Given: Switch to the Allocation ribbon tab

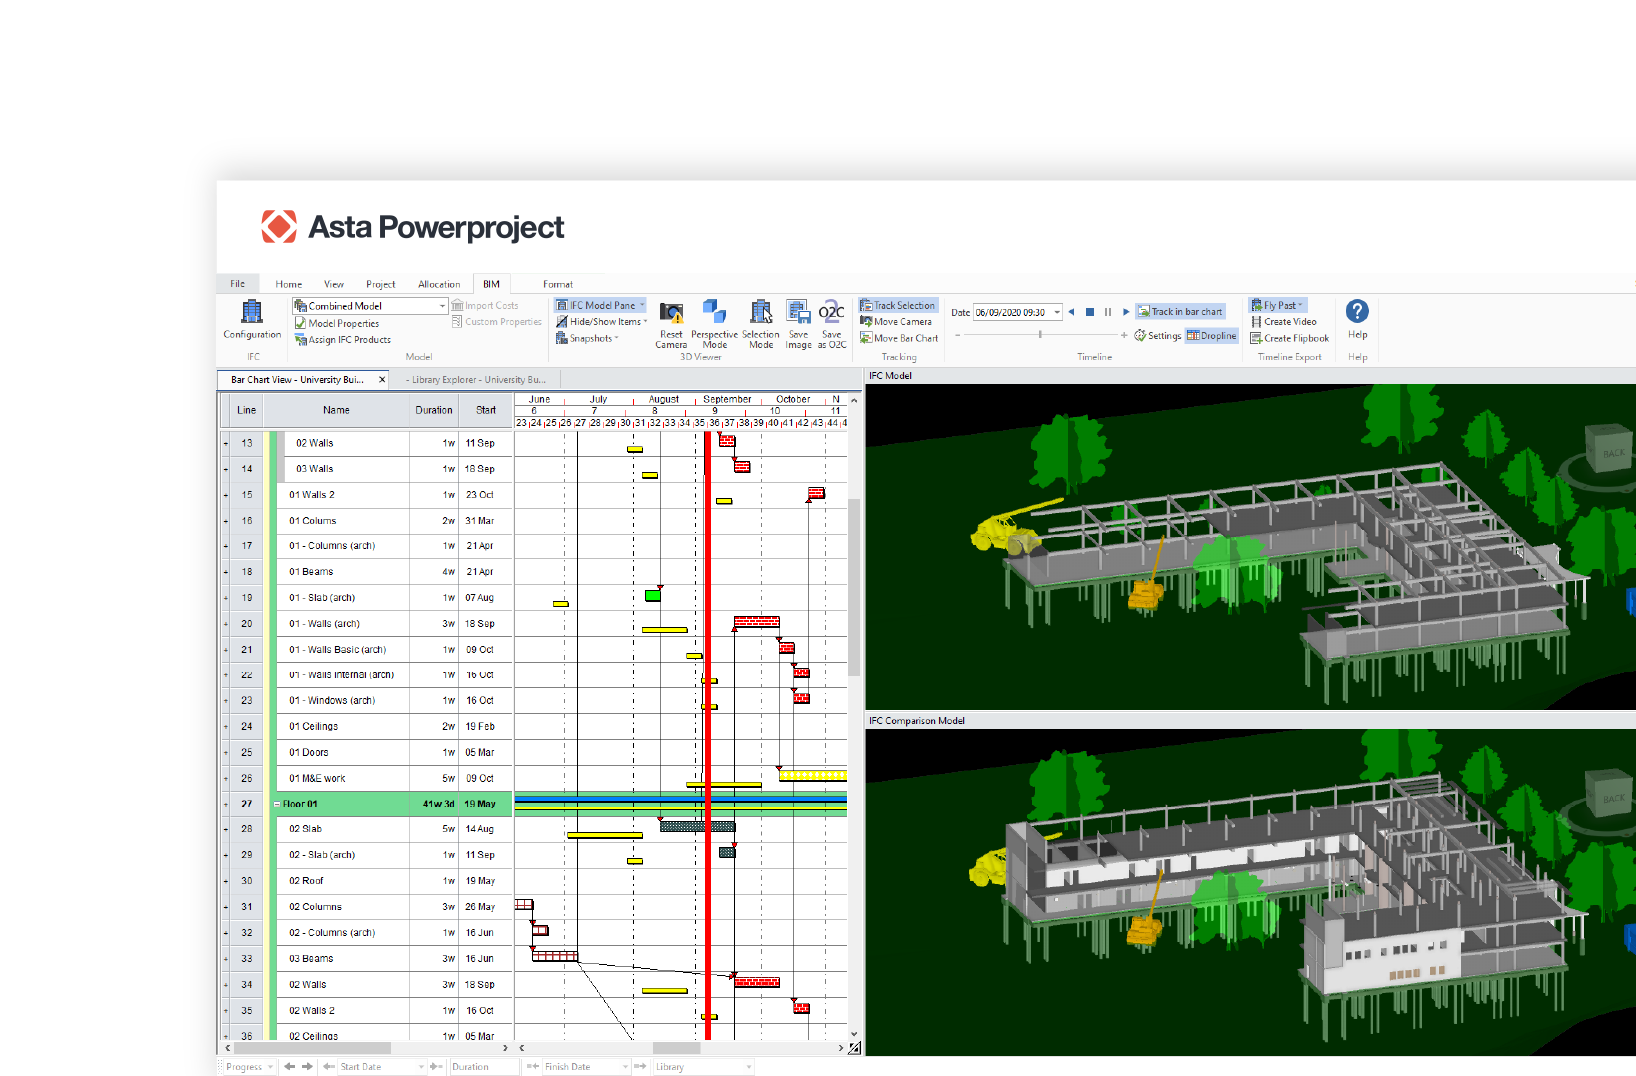Looking at the screenshot, I should click(x=439, y=285).
